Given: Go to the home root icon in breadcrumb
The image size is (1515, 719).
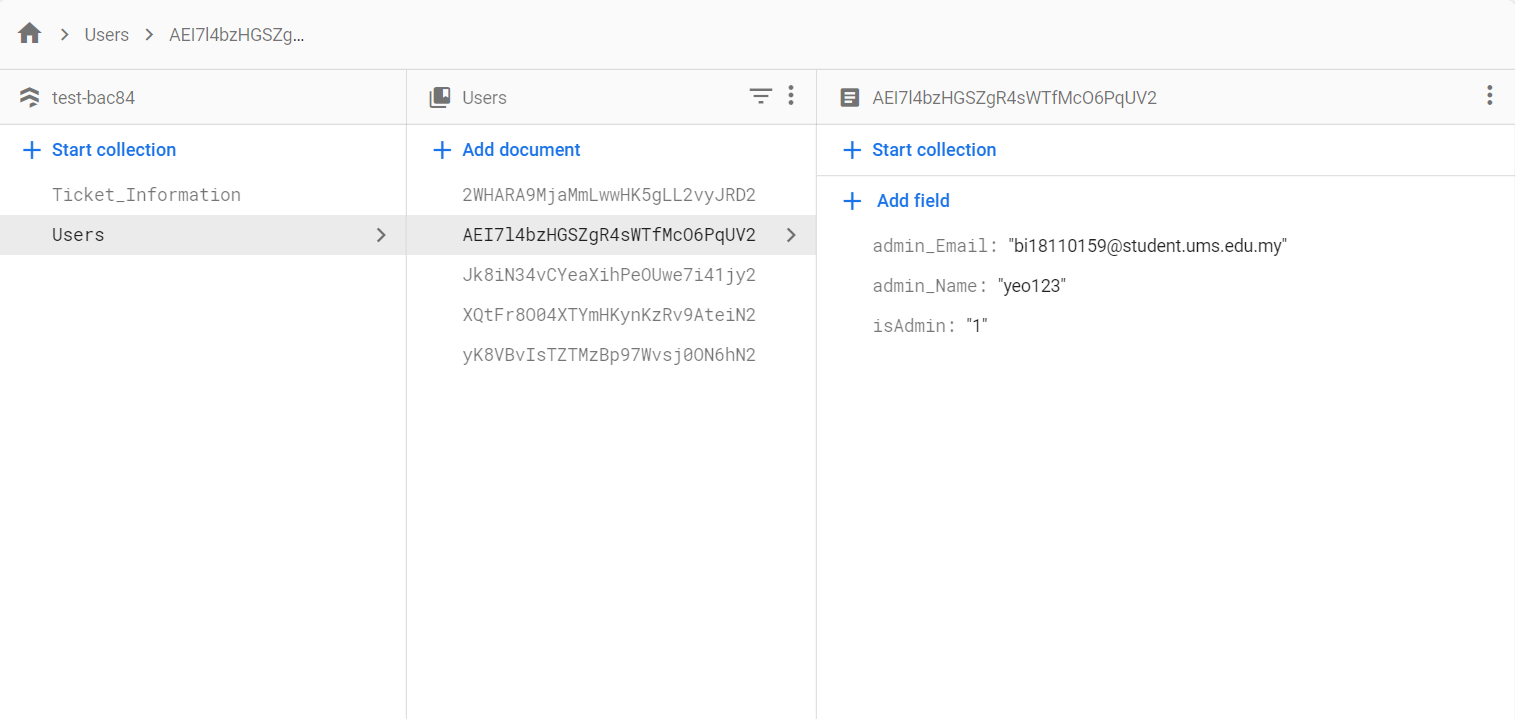Looking at the screenshot, I should tap(30, 34).
